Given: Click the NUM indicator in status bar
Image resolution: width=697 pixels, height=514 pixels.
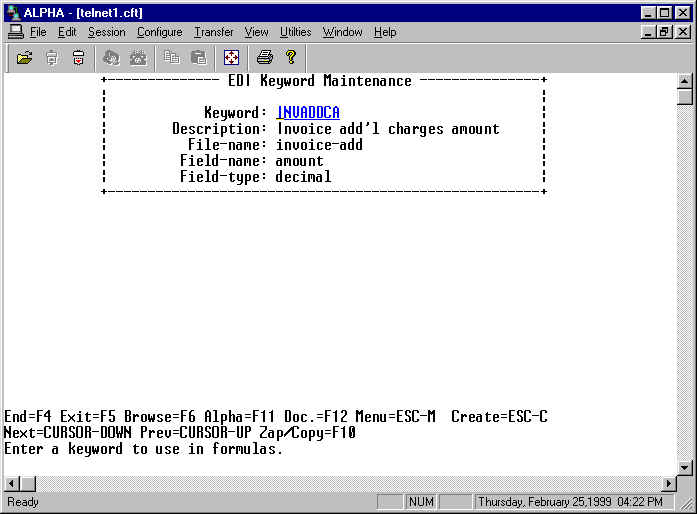Looking at the screenshot, I should click(x=420, y=502).
